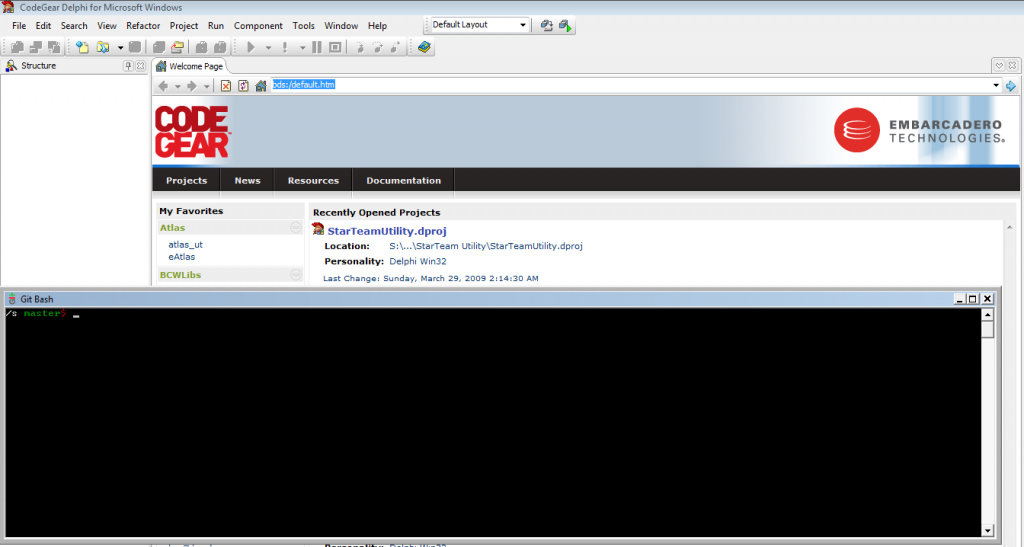Screen dimensions: 1024x547
Task: Switch to the Projects tab
Action: (186, 180)
